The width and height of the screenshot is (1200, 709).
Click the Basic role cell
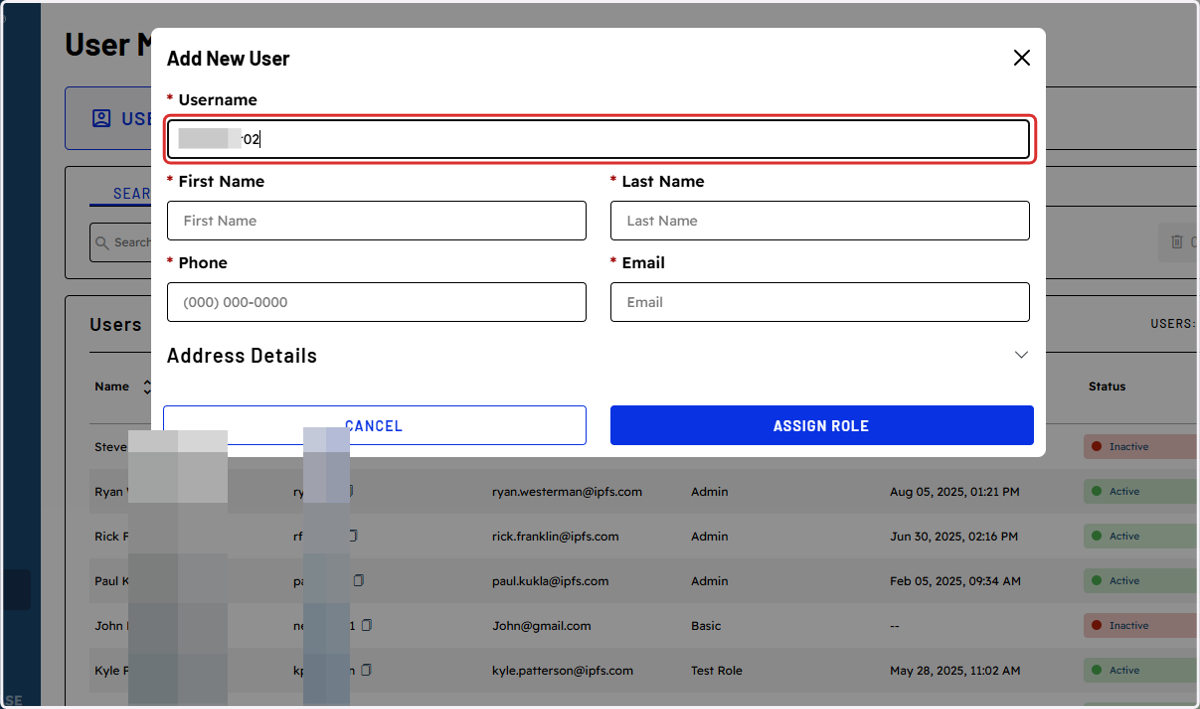tap(706, 626)
